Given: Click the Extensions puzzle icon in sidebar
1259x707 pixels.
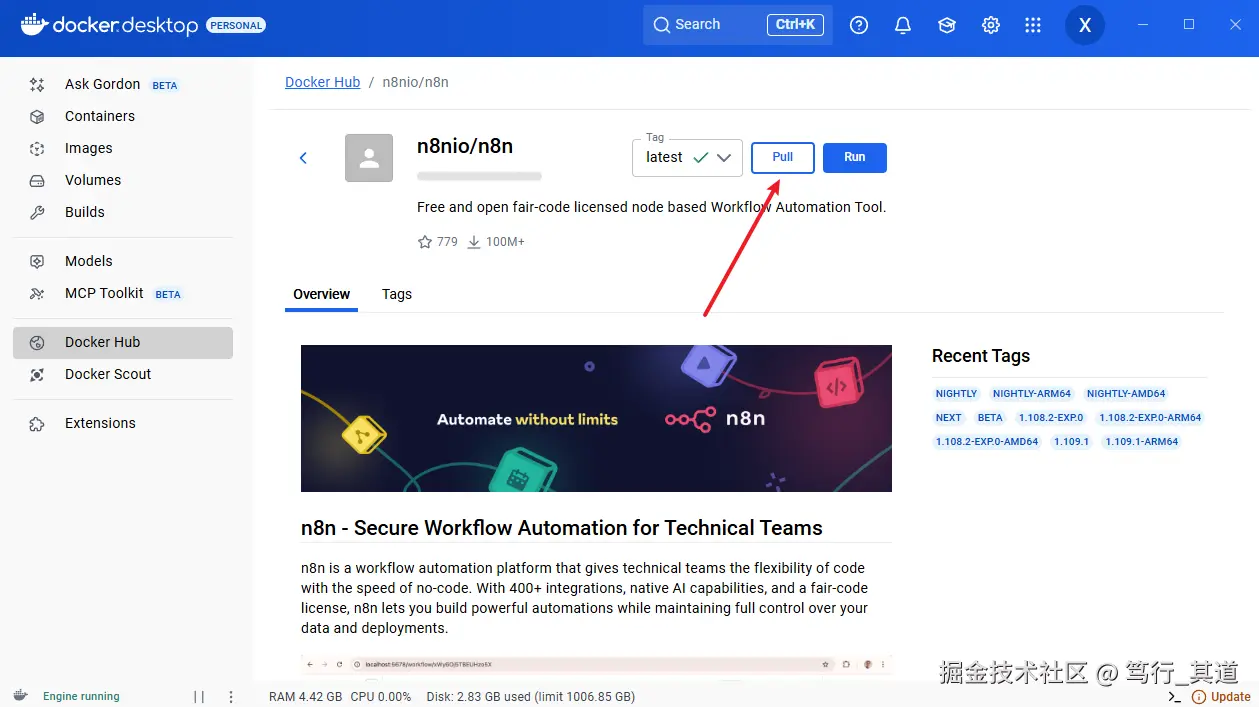Looking at the screenshot, I should [x=37, y=423].
